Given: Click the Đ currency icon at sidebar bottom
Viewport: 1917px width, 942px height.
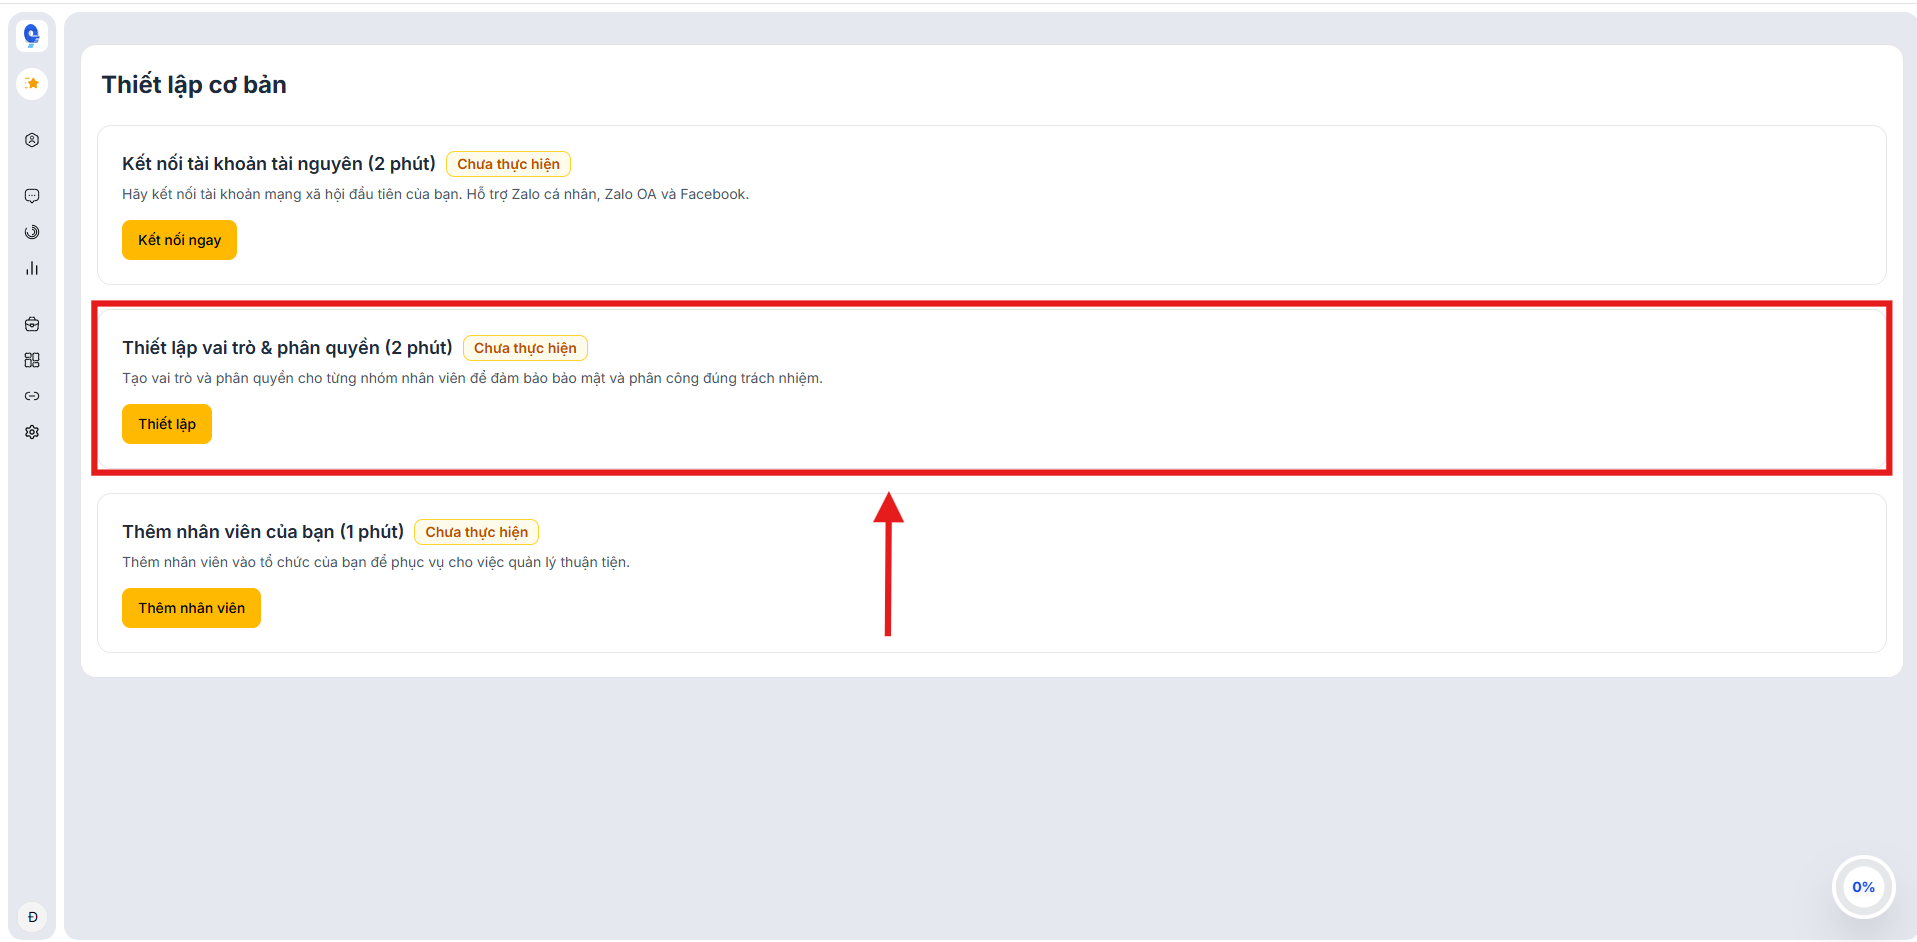Looking at the screenshot, I should (31, 915).
